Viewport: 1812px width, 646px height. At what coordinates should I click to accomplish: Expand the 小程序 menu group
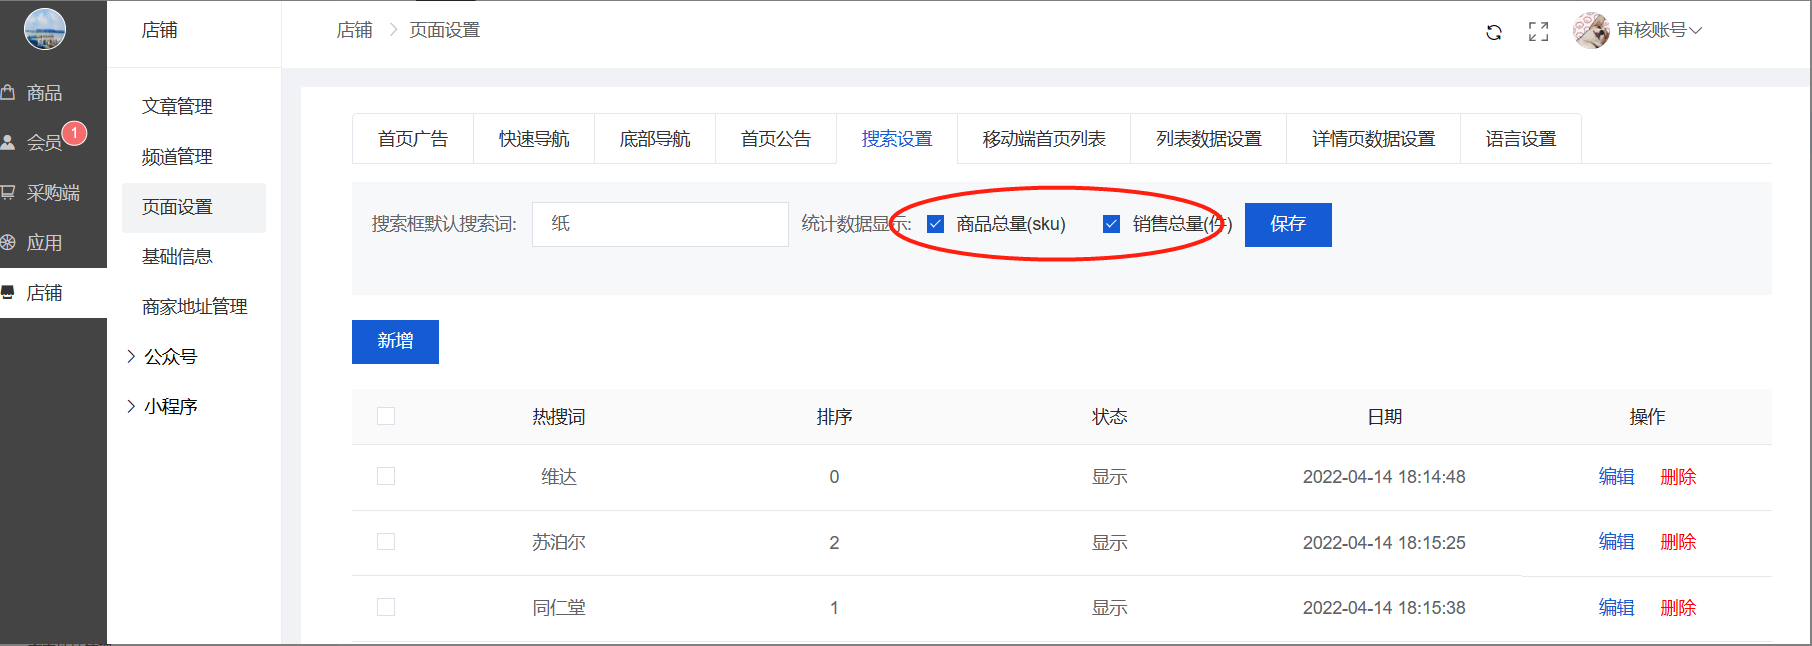[170, 406]
